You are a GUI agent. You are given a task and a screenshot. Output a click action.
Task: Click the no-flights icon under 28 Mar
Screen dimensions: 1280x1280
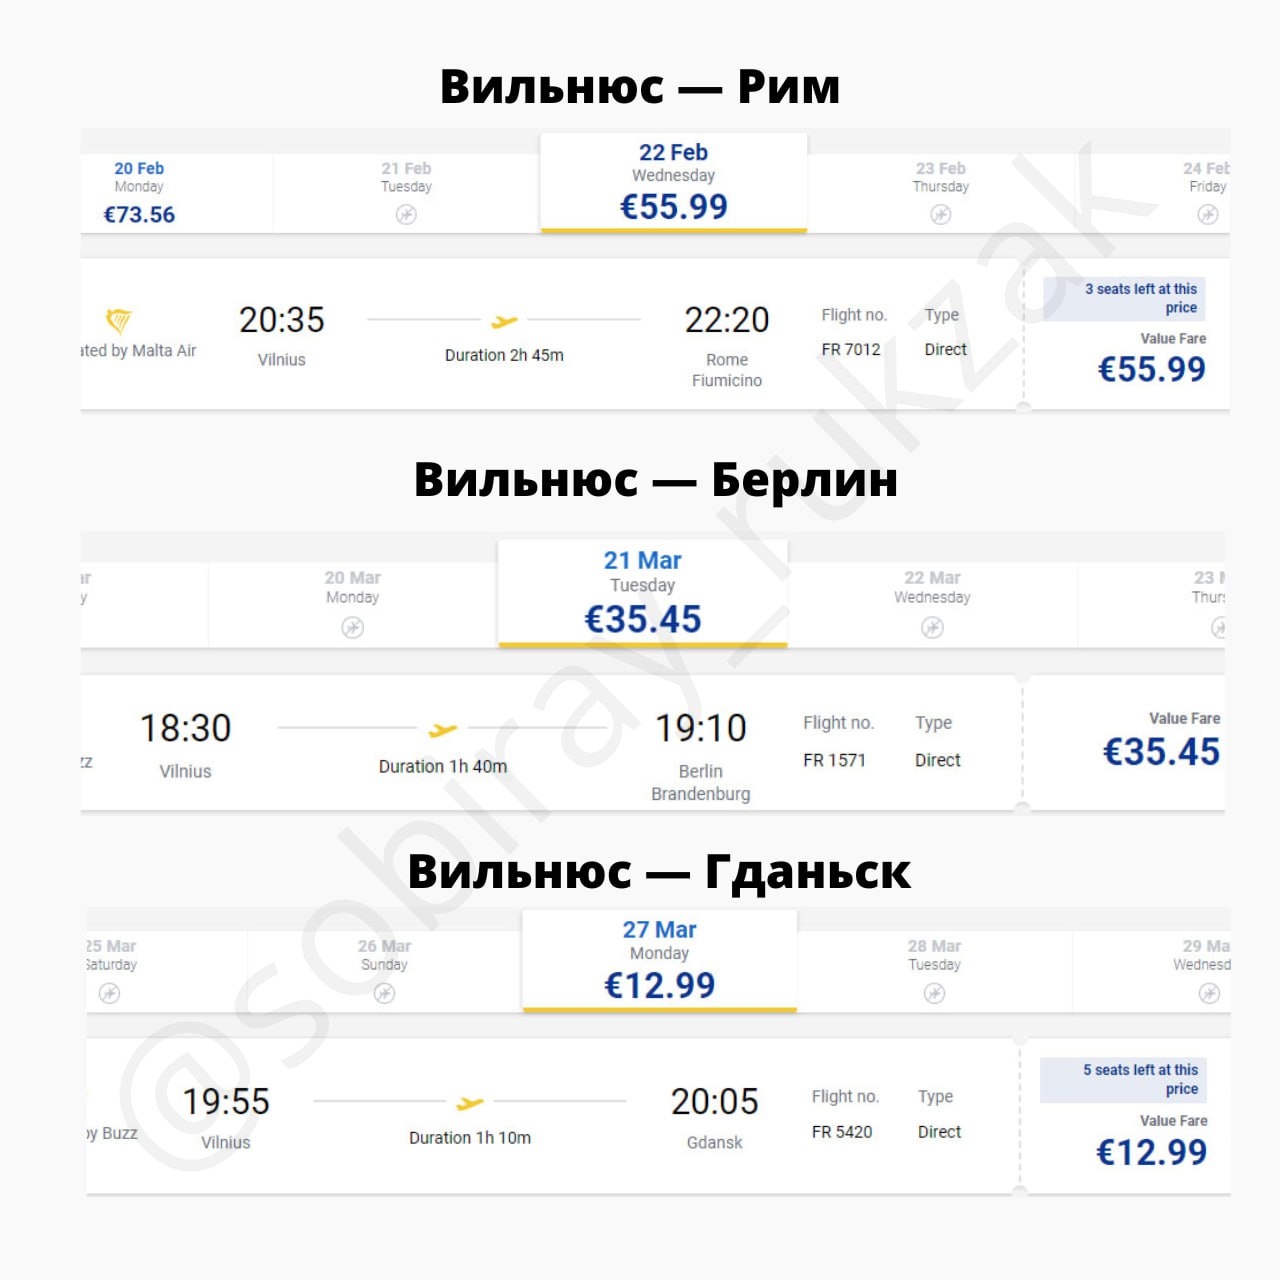934,993
